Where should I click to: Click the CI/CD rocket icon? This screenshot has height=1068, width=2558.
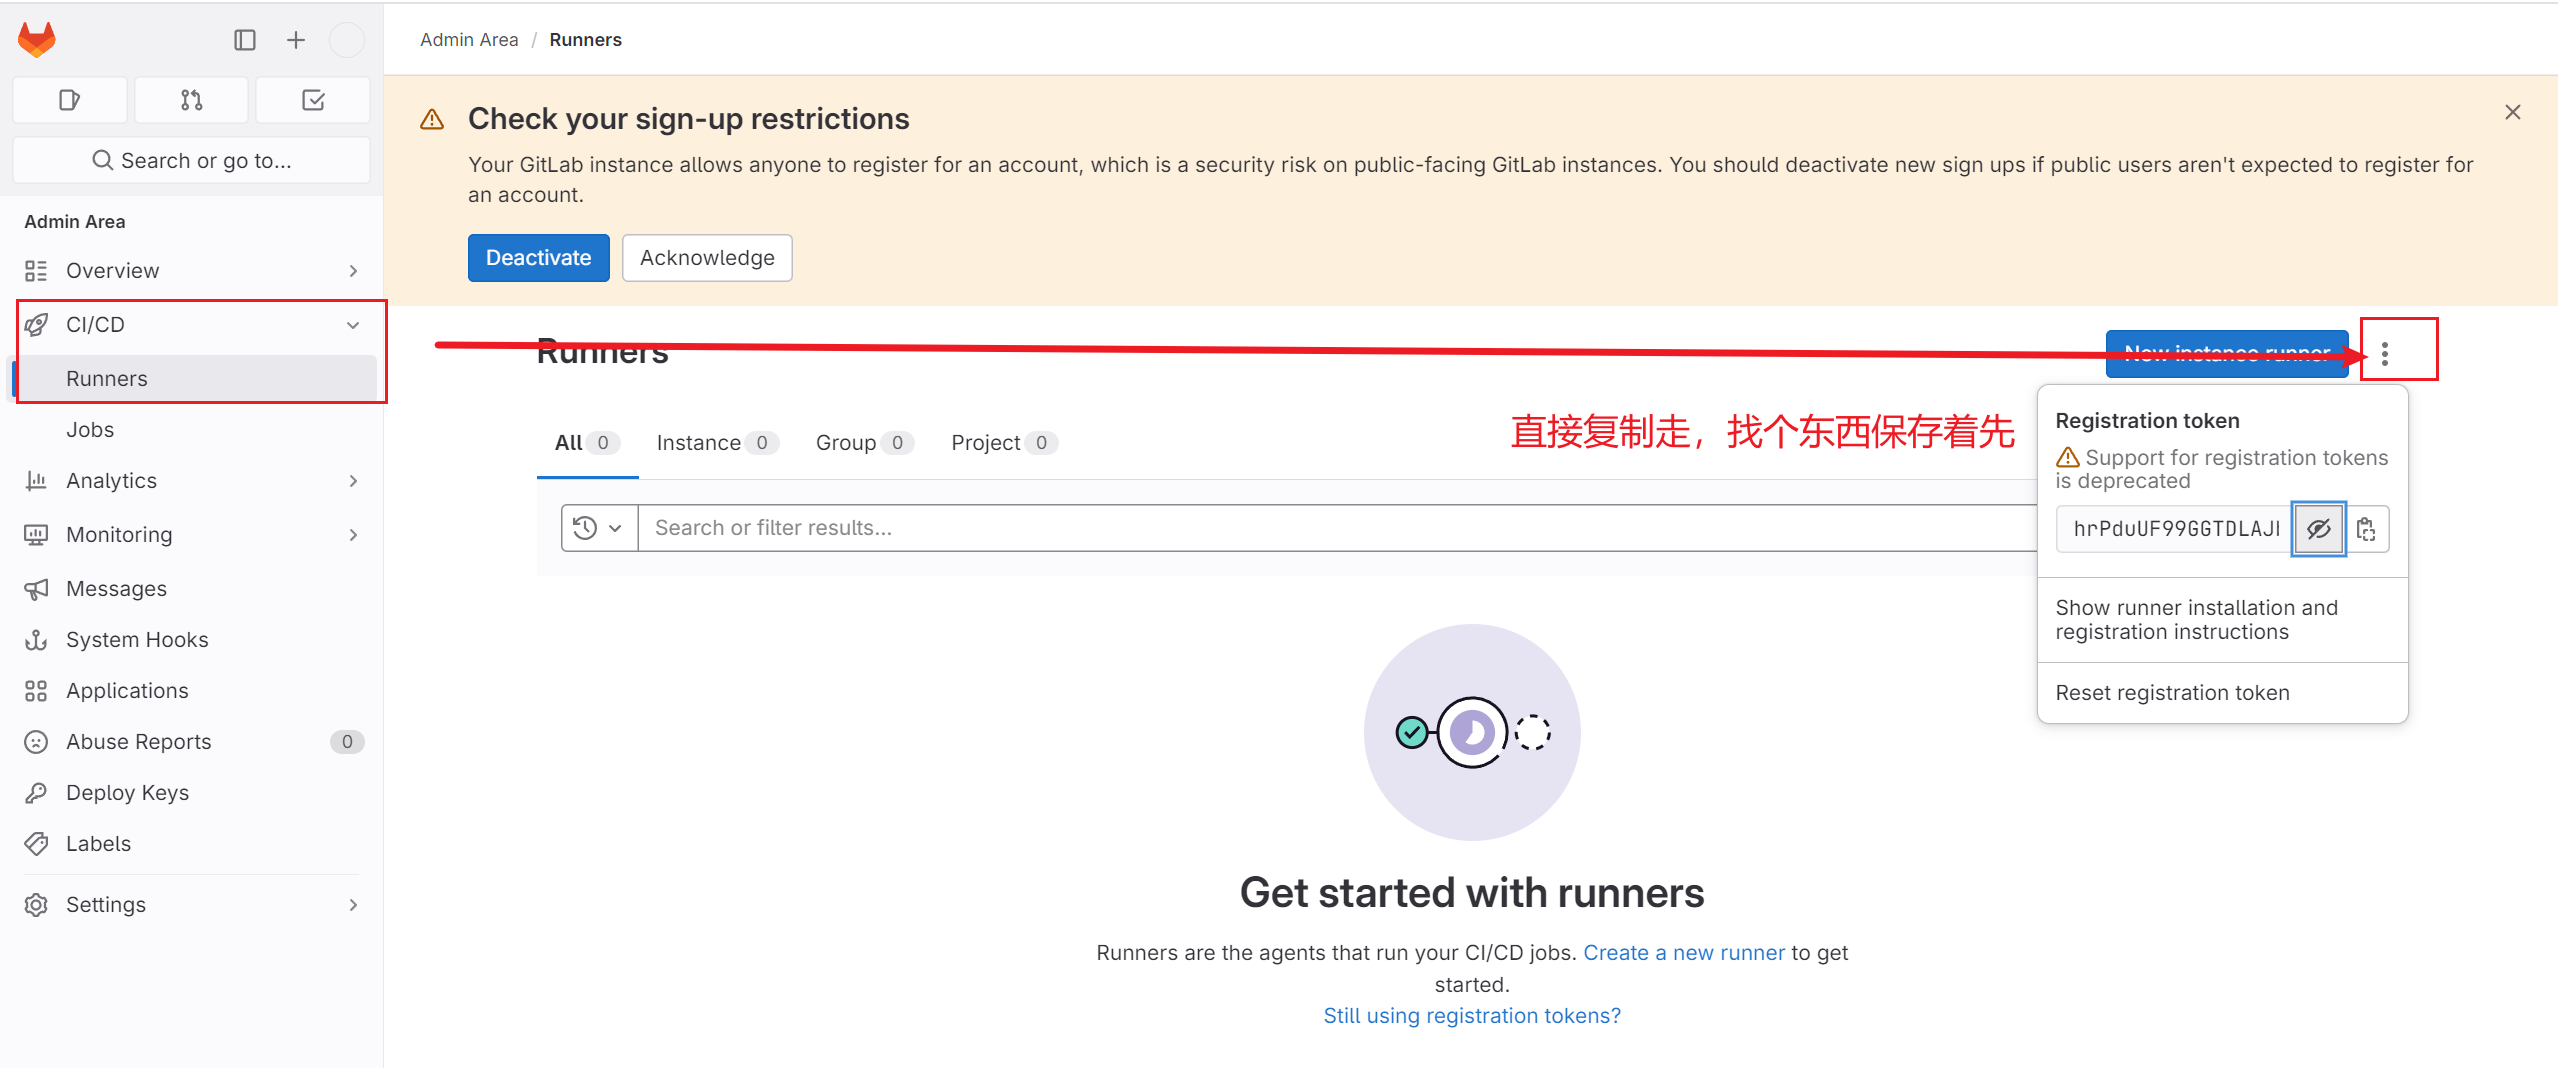coord(36,325)
